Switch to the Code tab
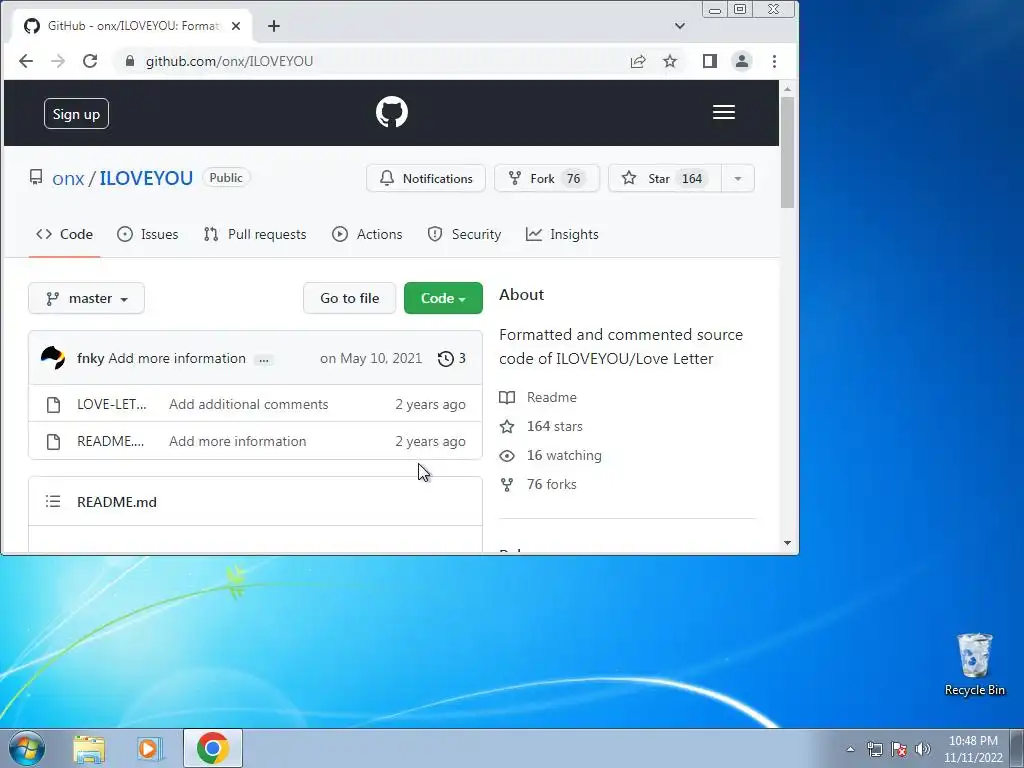Viewport: 1024px width, 768px height. tap(65, 234)
